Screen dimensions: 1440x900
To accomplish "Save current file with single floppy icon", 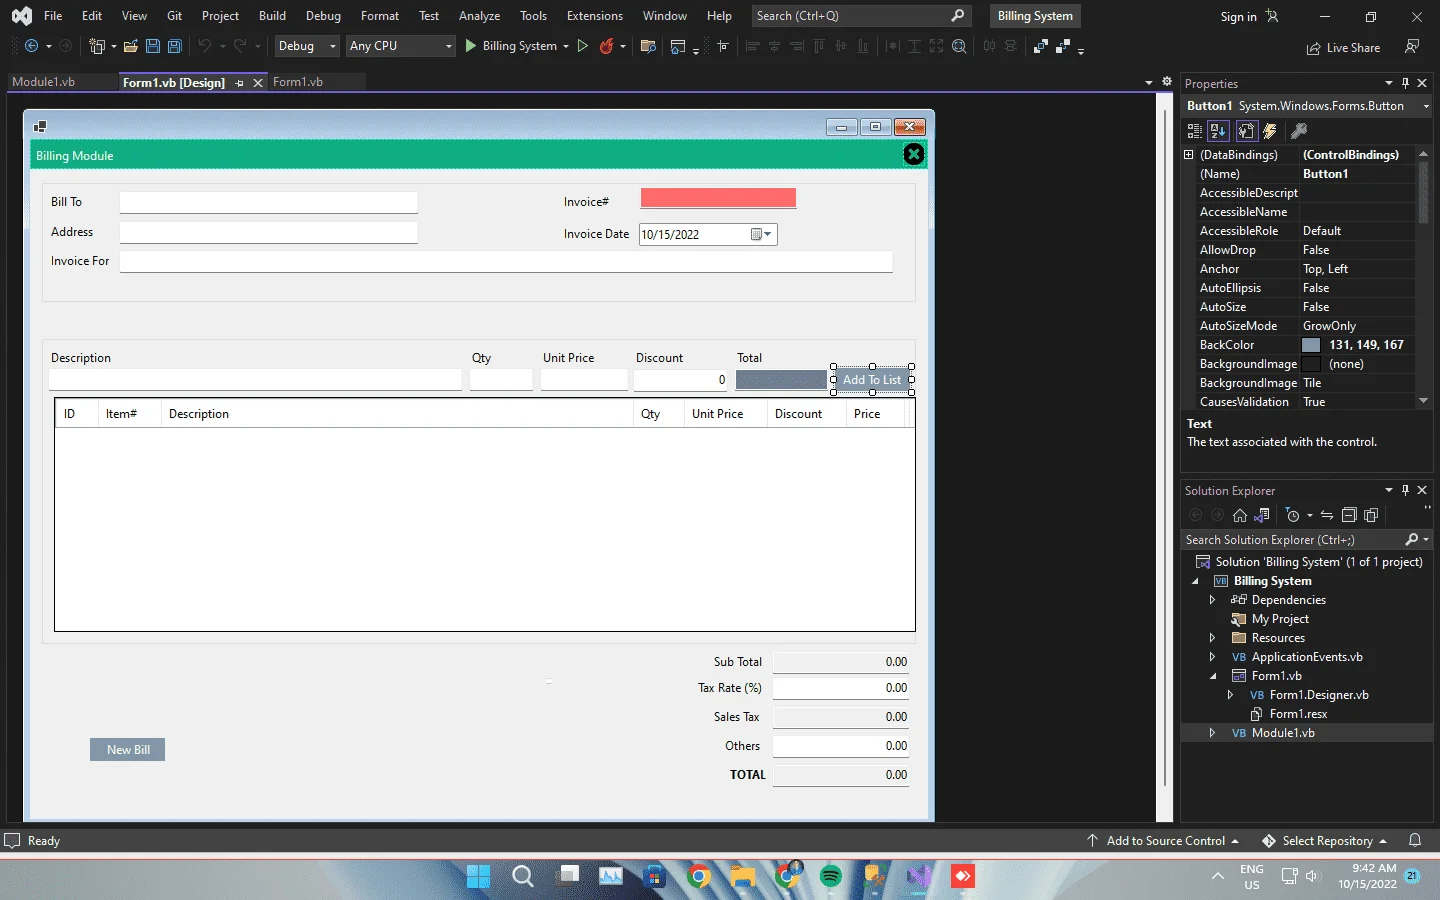I will pyautogui.click(x=152, y=46).
